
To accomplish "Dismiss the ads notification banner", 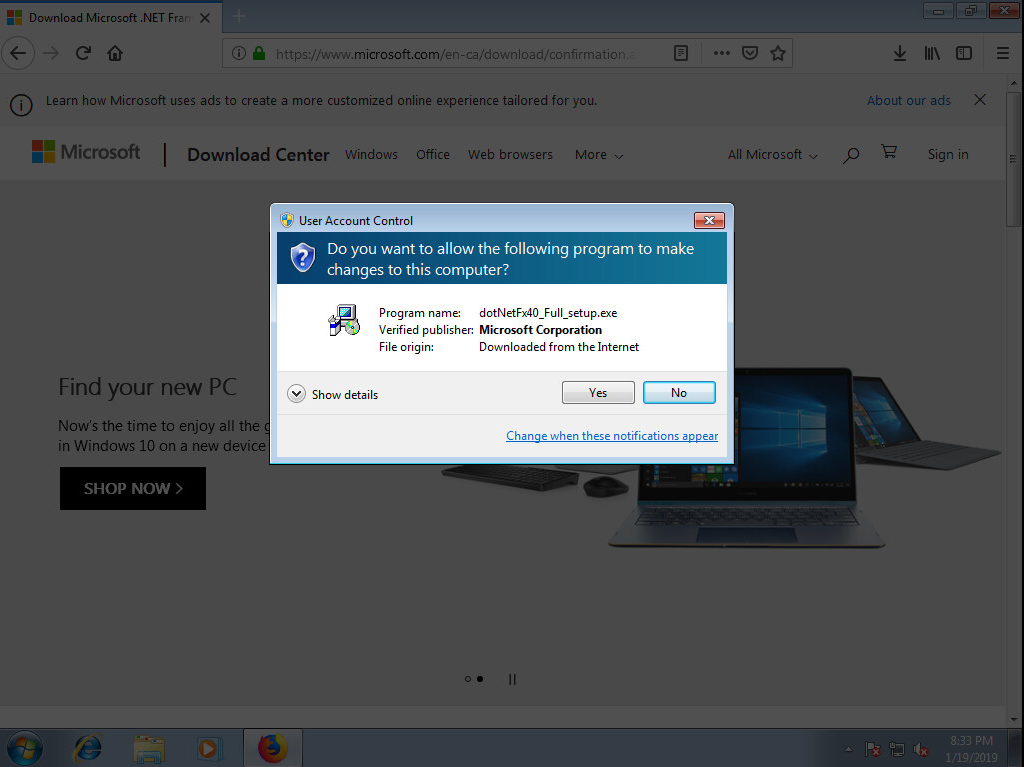I will 980,100.
